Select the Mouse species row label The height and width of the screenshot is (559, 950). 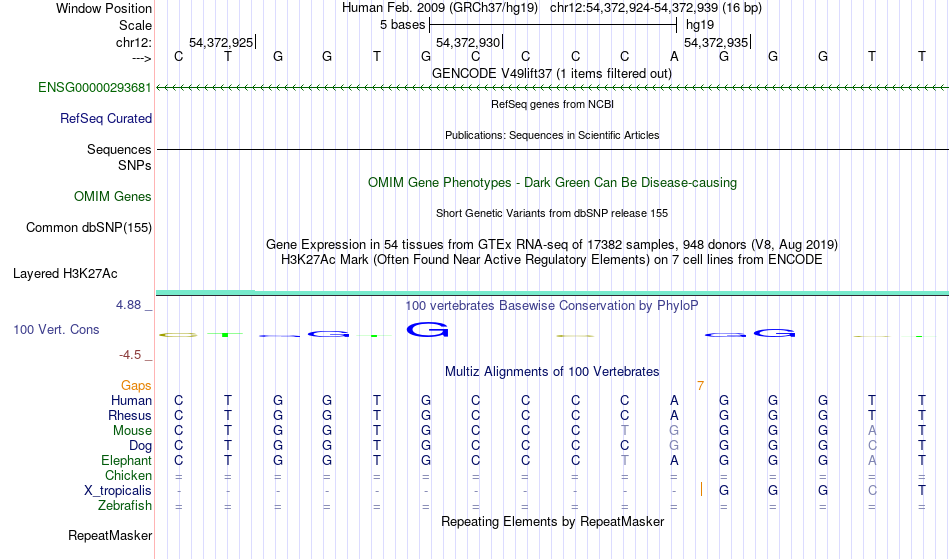132,431
